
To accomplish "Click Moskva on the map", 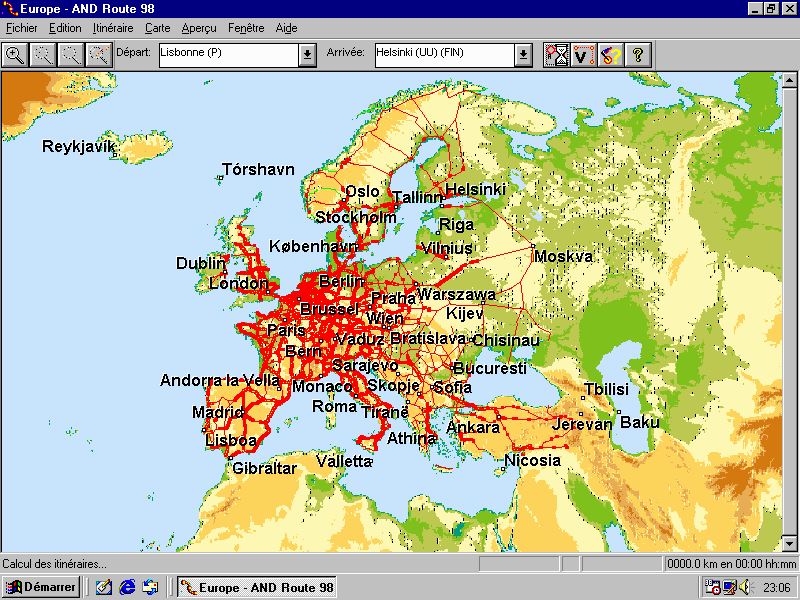I will coord(563,256).
